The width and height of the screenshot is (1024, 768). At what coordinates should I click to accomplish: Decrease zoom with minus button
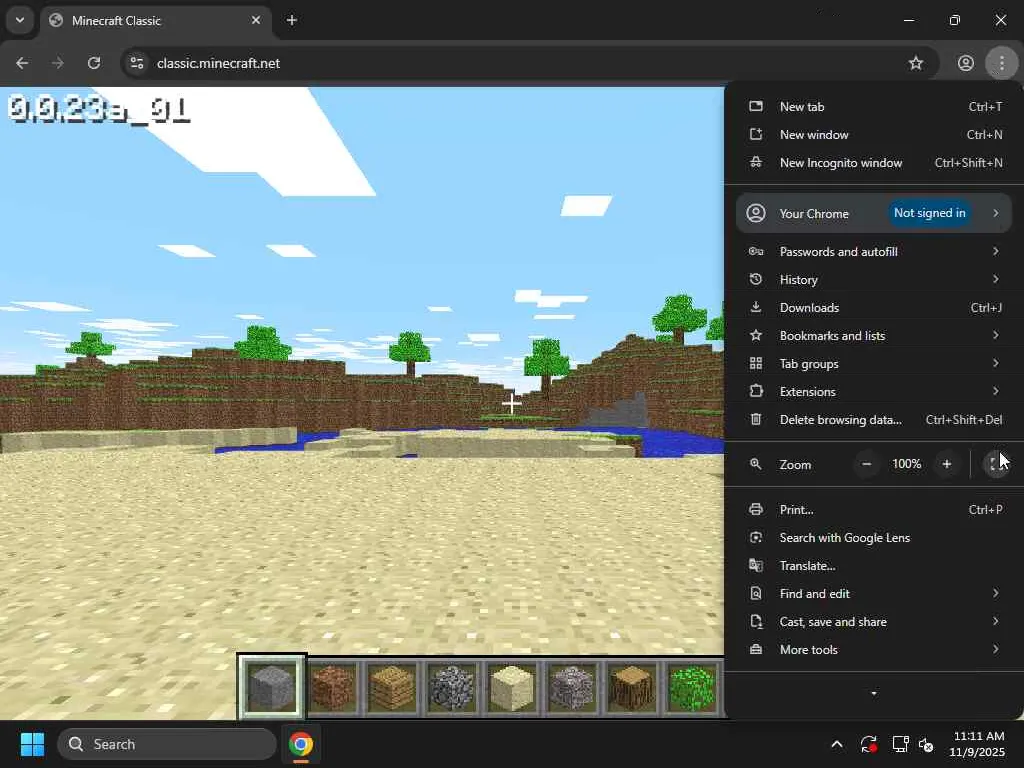click(867, 464)
